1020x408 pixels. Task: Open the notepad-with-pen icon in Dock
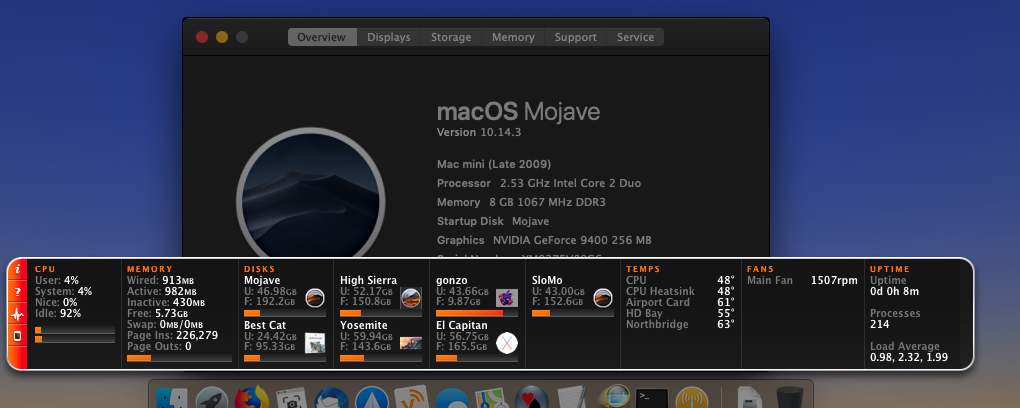tap(572, 399)
